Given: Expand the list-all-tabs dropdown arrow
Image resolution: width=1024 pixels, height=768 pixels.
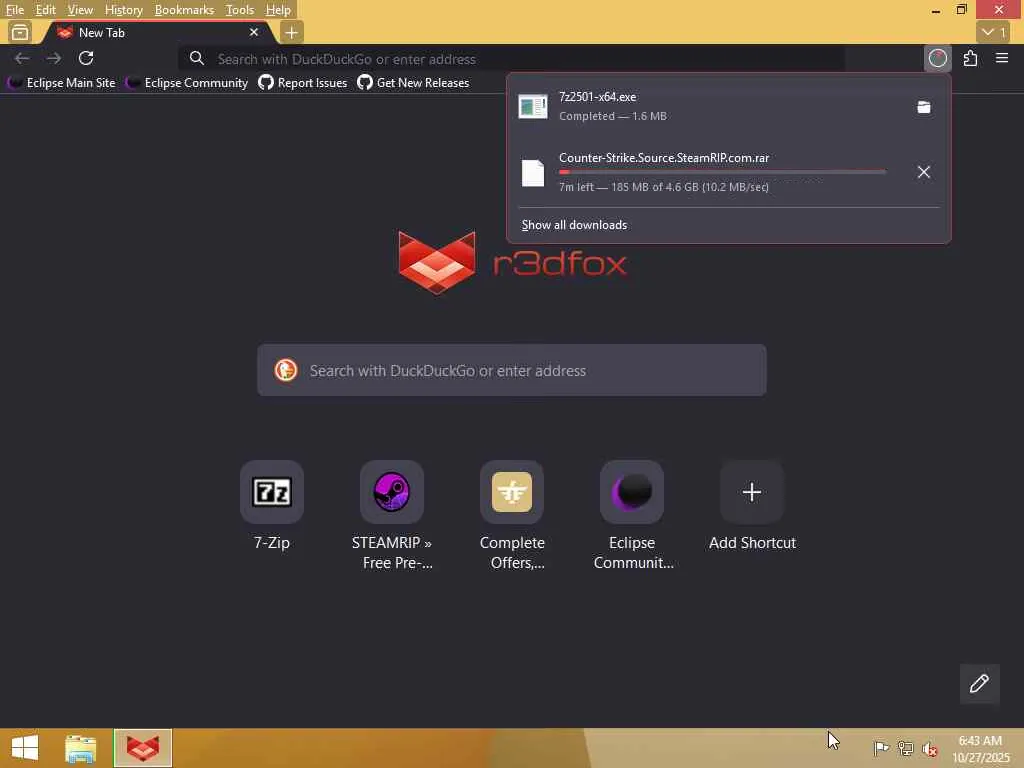Looking at the screenshot, I should pos(993,32).
